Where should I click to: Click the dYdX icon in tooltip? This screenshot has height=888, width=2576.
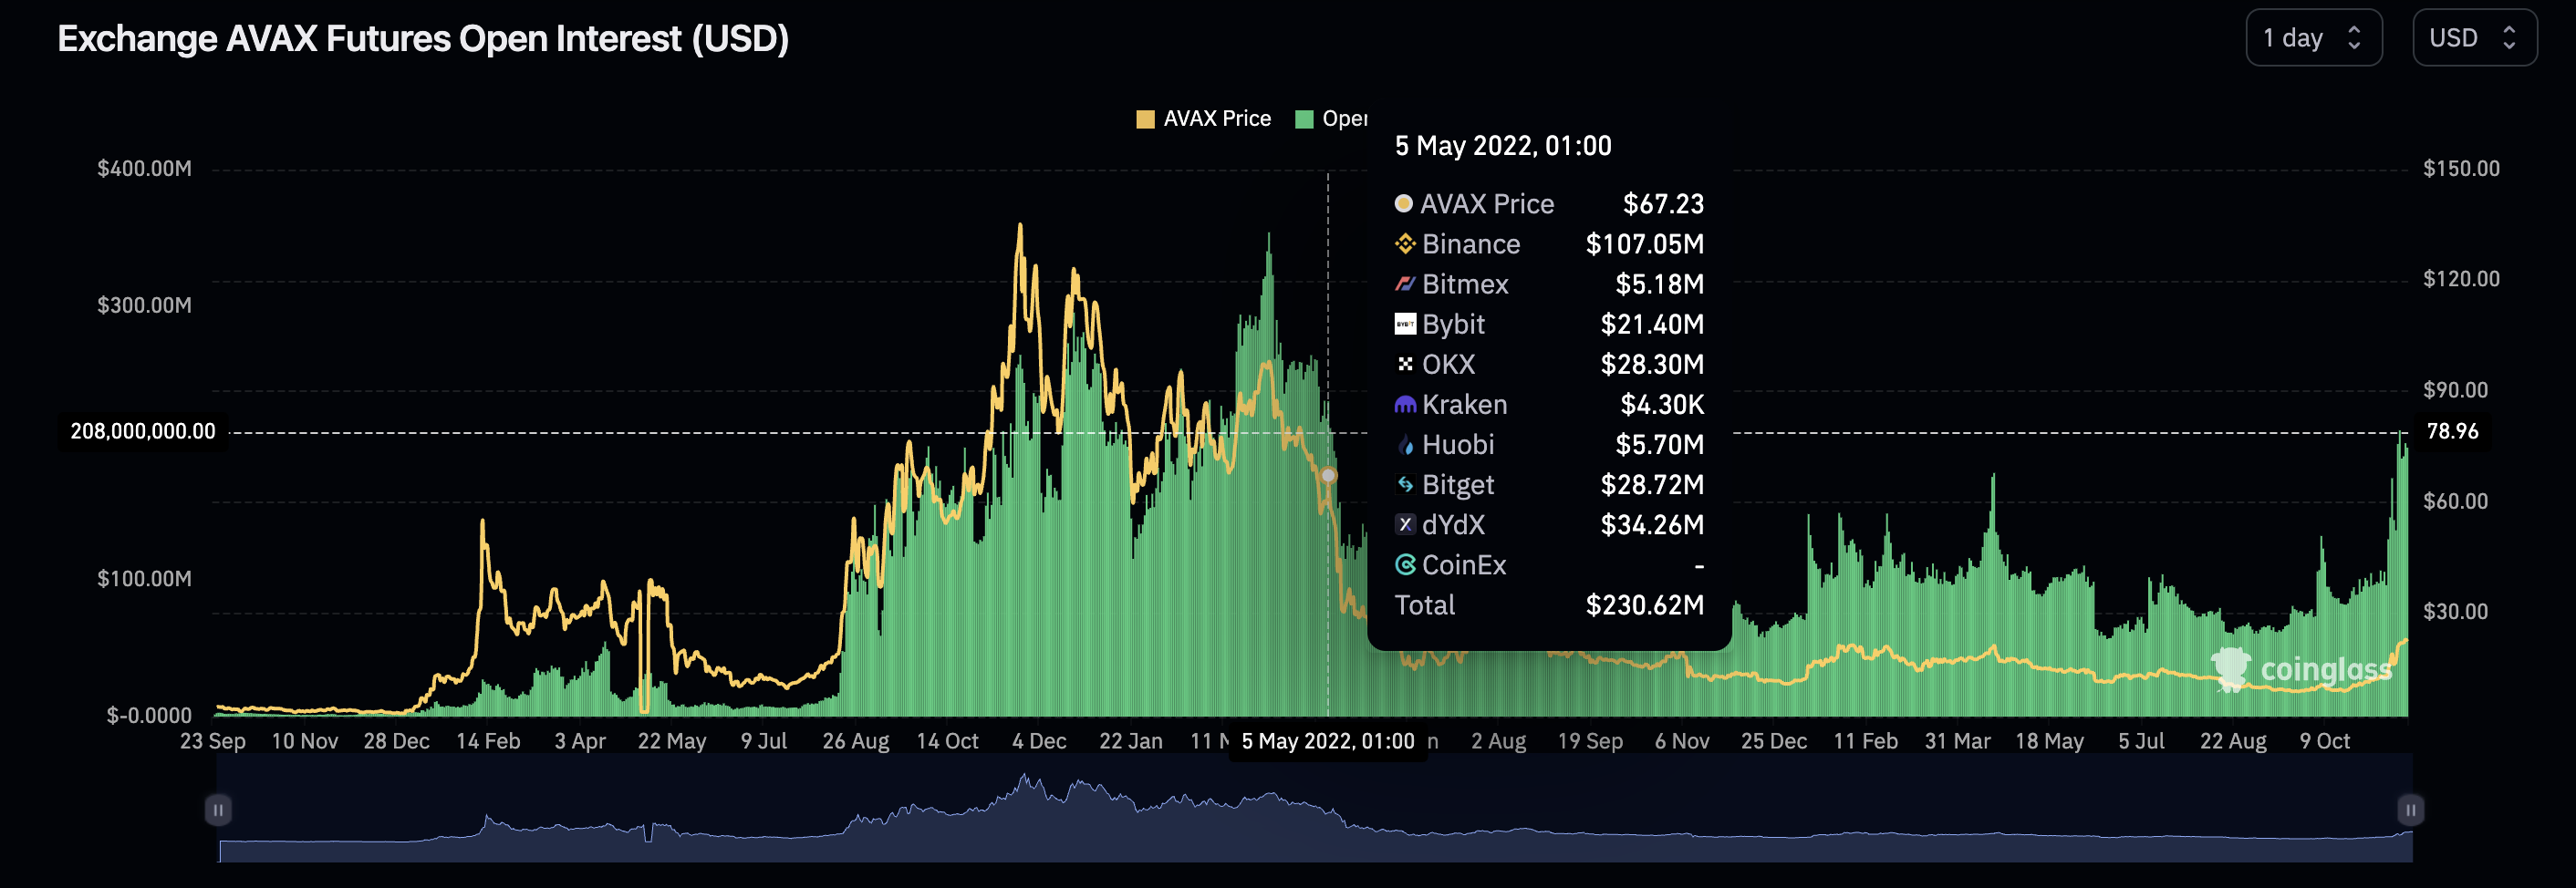[x=1405, y=525]
